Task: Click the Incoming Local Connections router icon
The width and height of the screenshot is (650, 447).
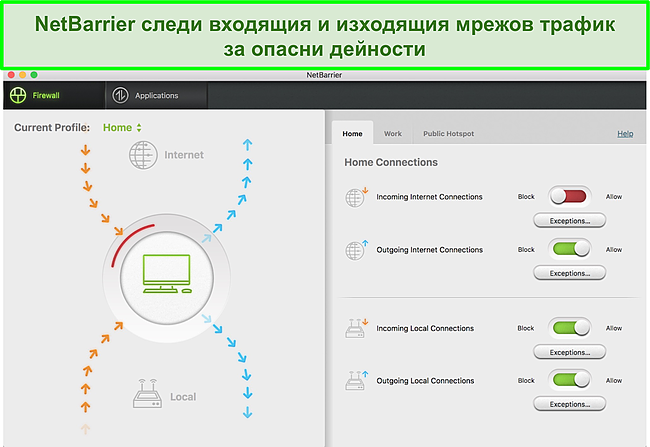Action: pyautogui.click(x=356, y=328)
